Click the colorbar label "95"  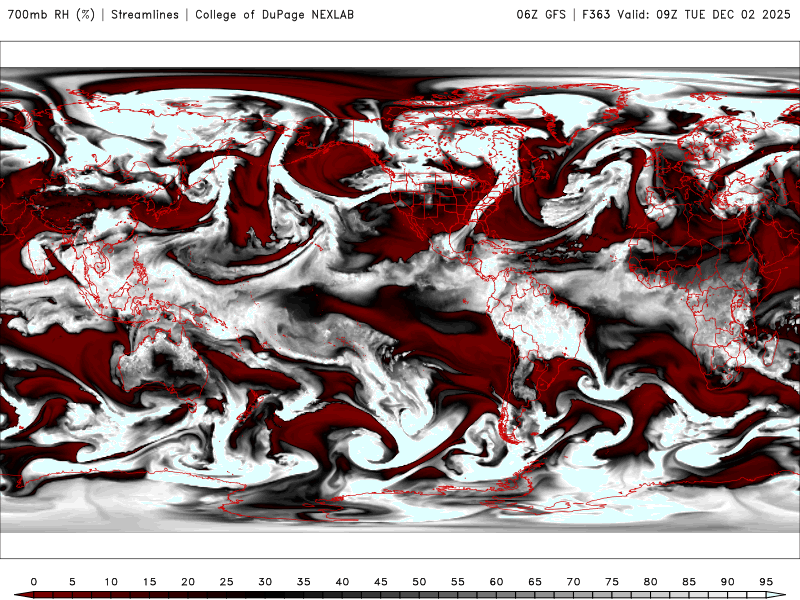click(x=766, y=582)
